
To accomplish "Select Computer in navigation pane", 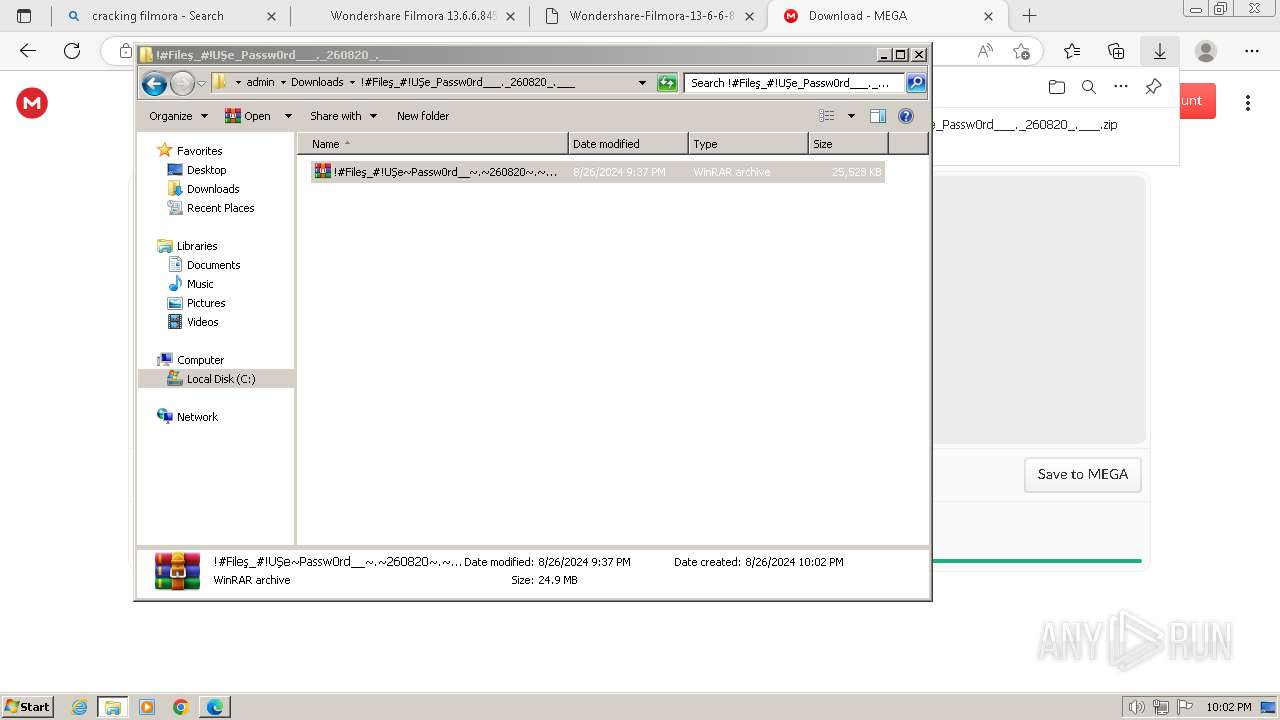I will click(200, 360).
